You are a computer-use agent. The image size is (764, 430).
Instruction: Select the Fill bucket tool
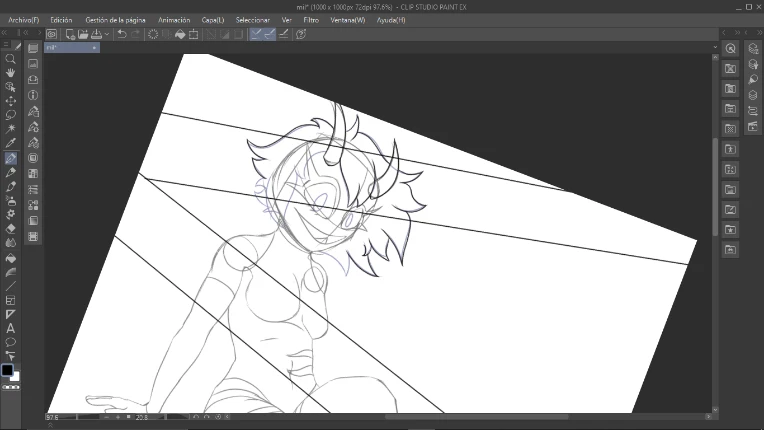(10, 258)
